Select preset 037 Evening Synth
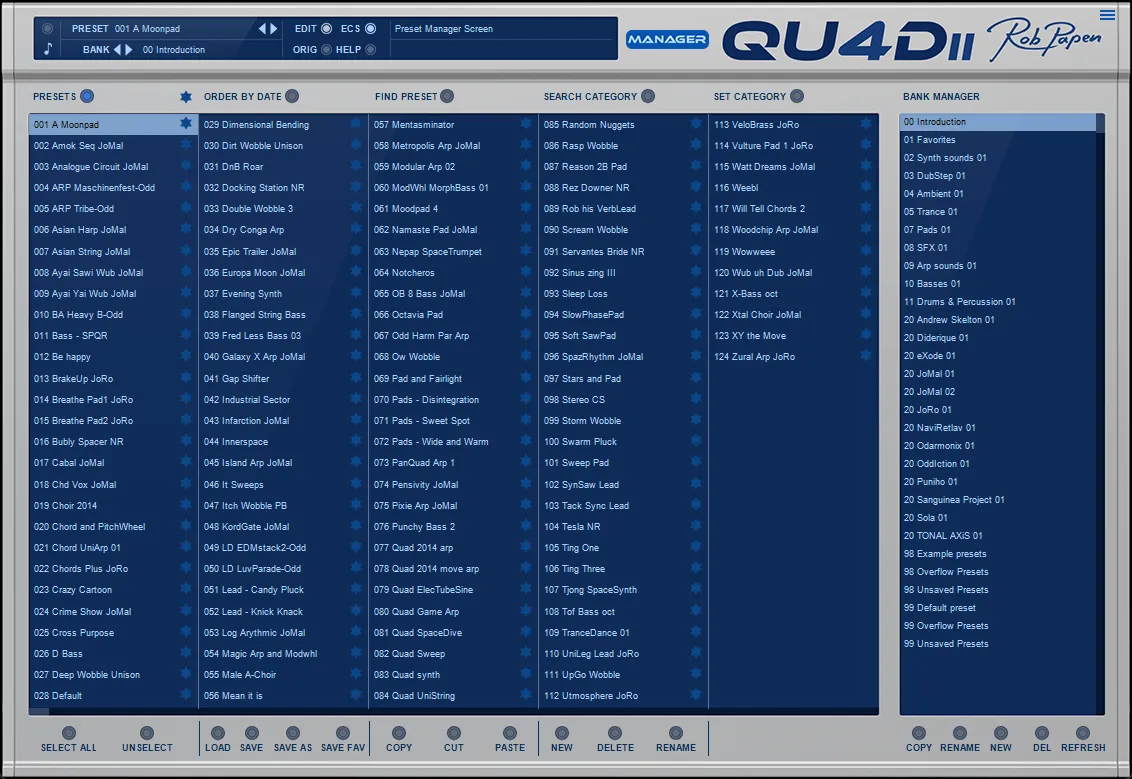 click(x=283, y=293)
